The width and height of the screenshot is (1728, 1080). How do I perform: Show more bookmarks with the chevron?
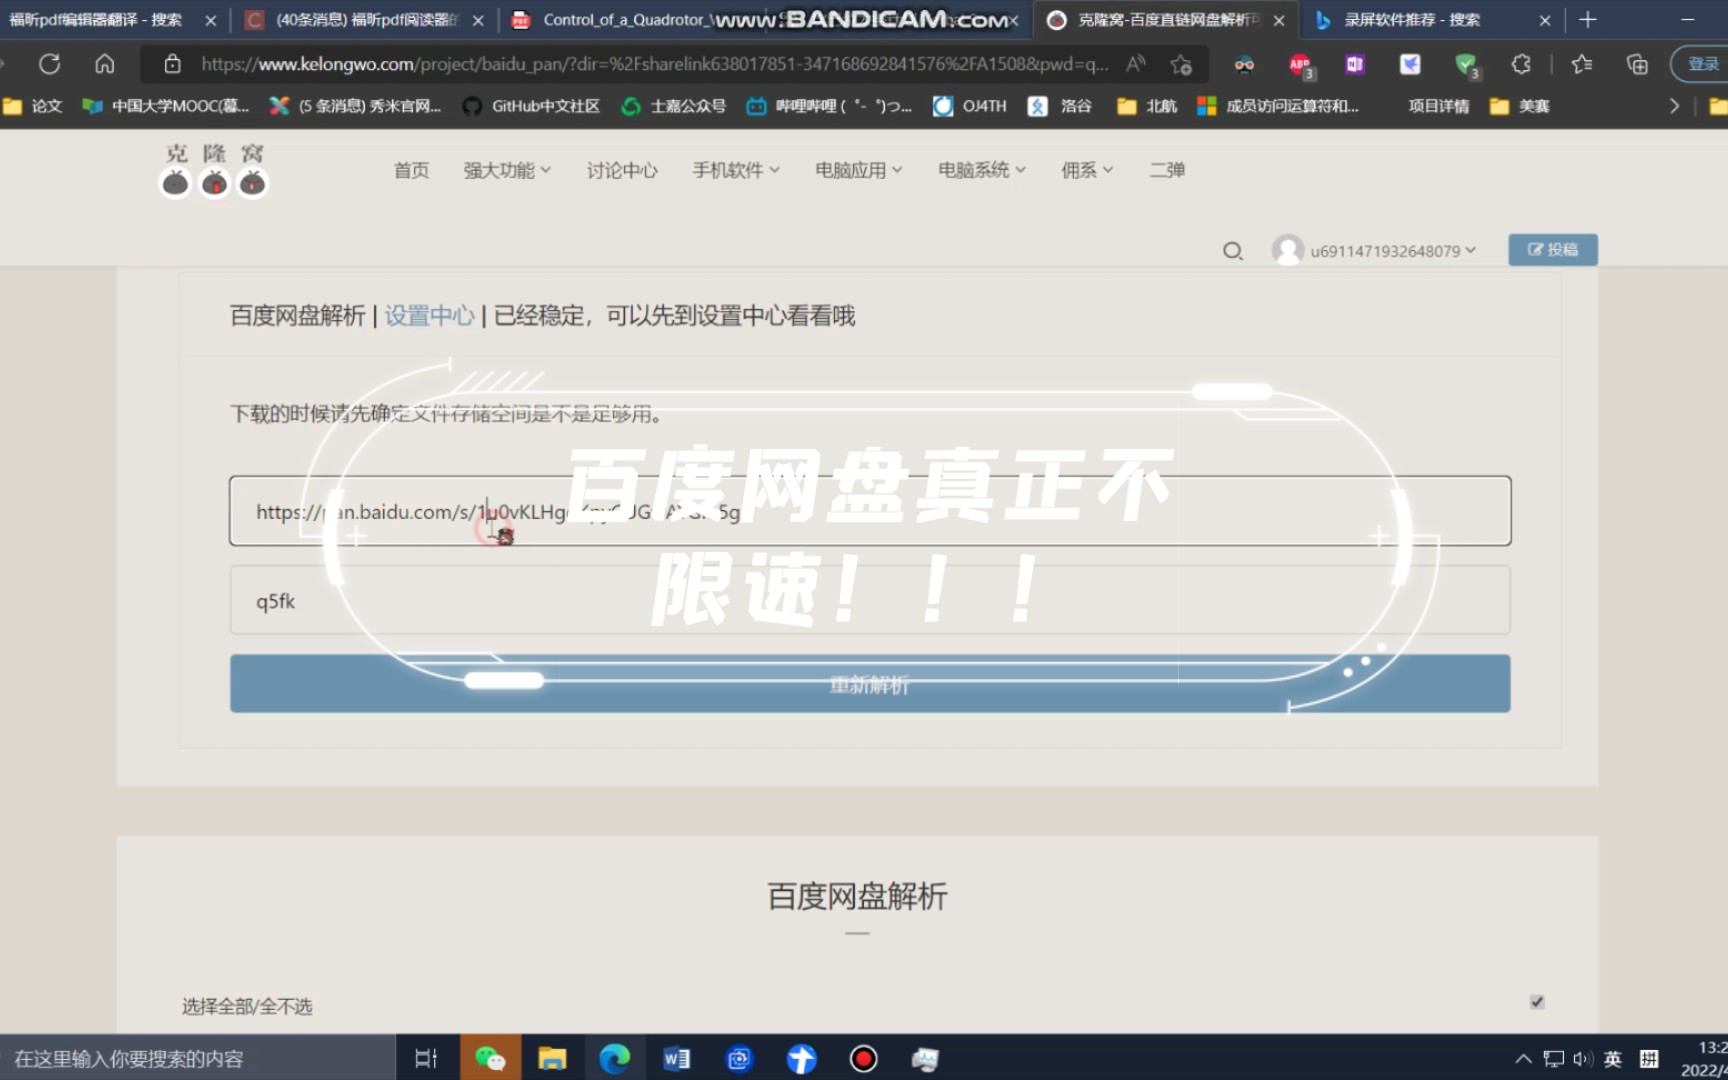point(1674,106)
